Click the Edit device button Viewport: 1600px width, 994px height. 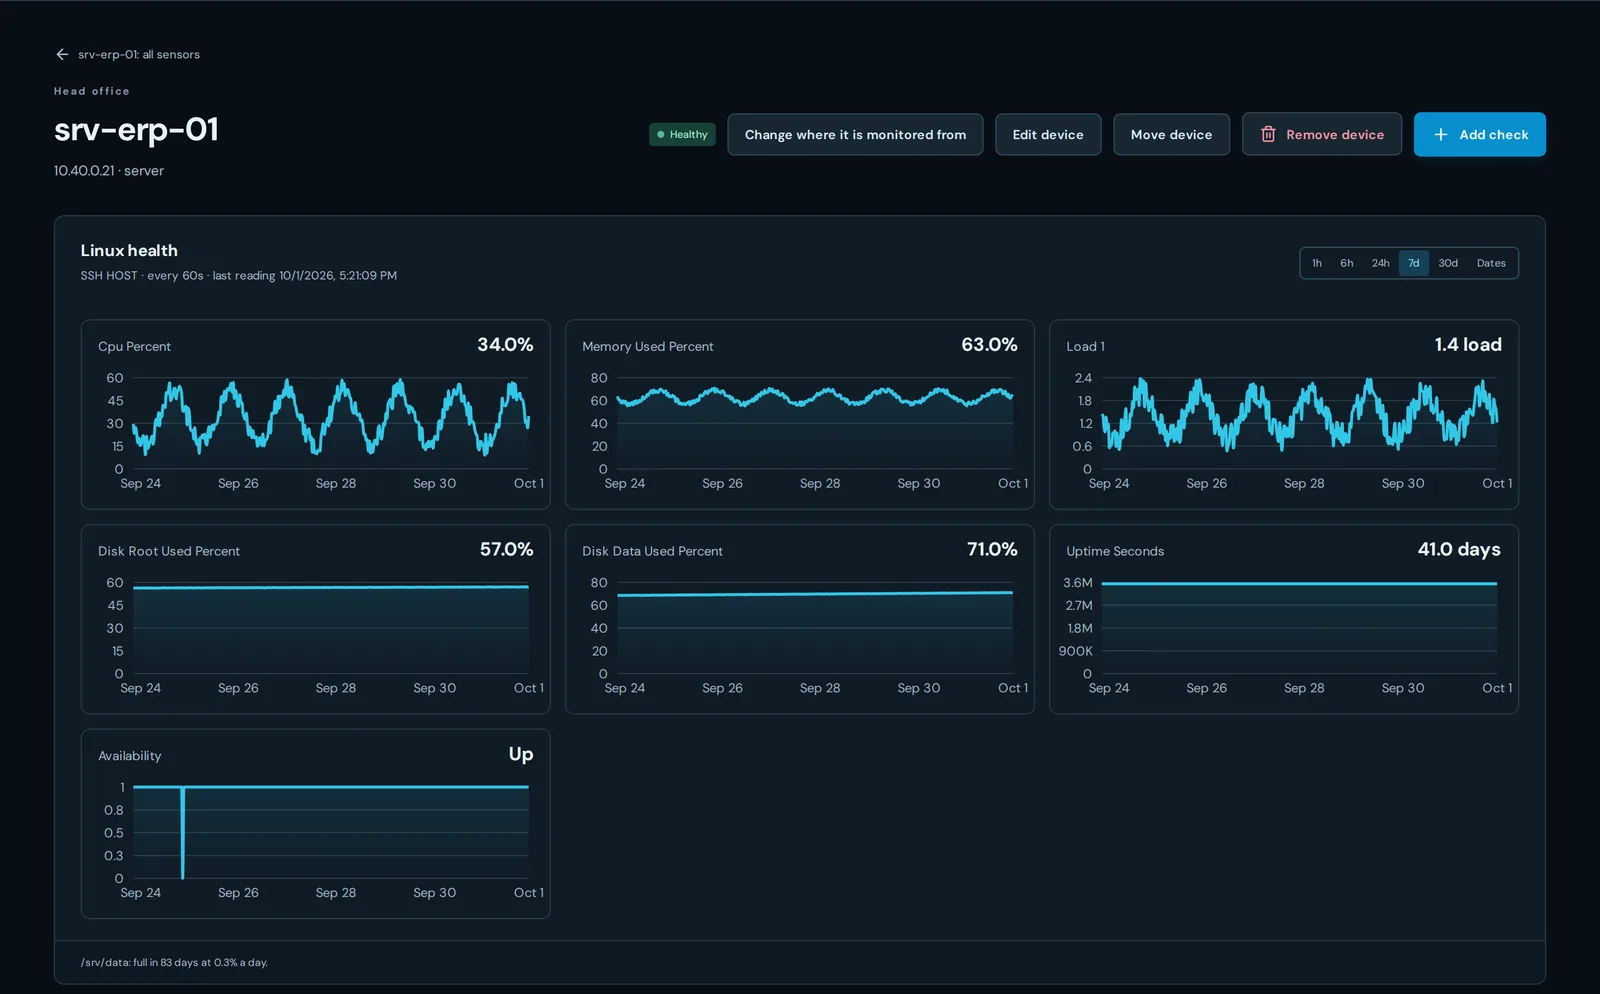click(1048, 134)
